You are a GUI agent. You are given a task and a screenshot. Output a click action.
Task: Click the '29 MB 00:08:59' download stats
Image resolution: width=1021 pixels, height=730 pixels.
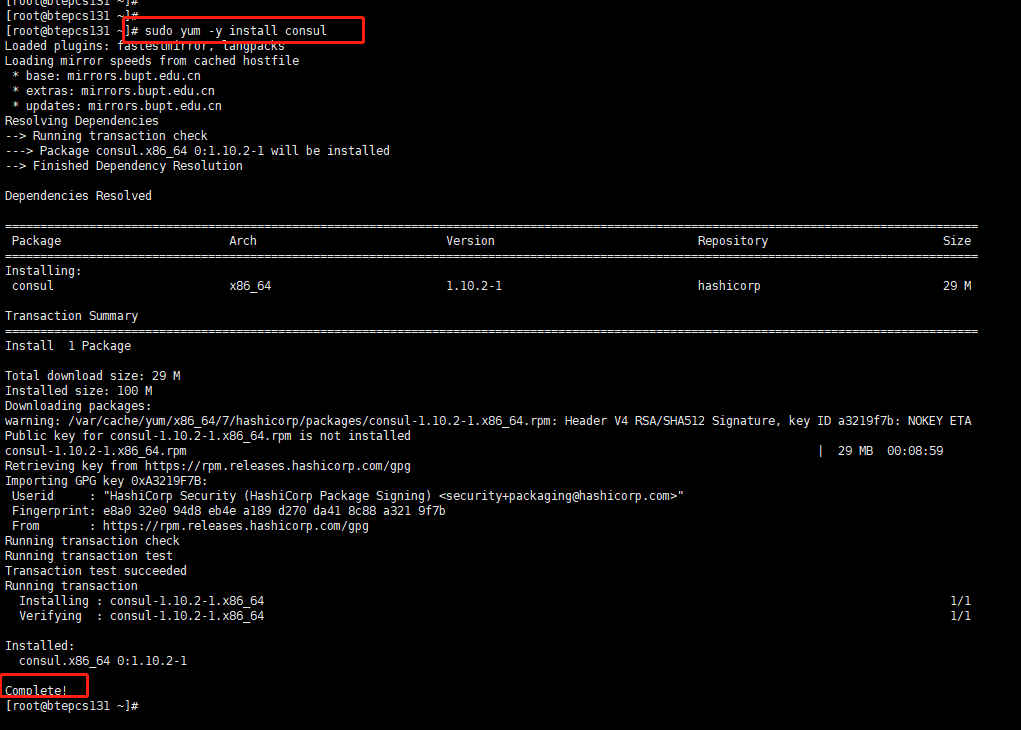[x=890, y=450]
